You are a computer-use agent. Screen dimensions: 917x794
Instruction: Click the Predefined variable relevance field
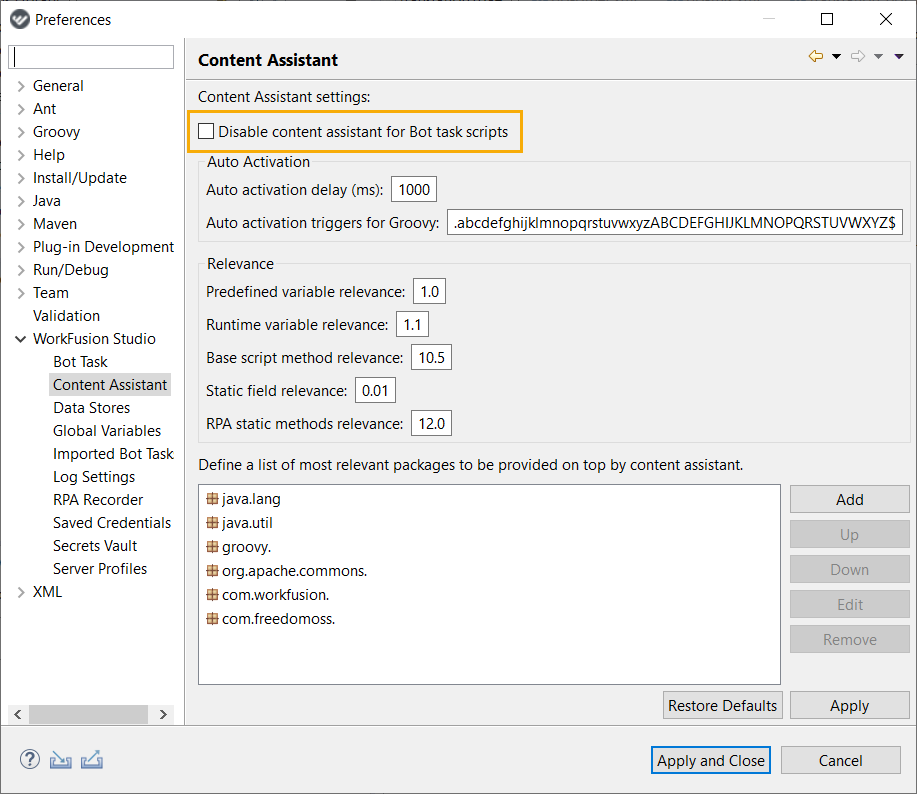click(429, 292)
